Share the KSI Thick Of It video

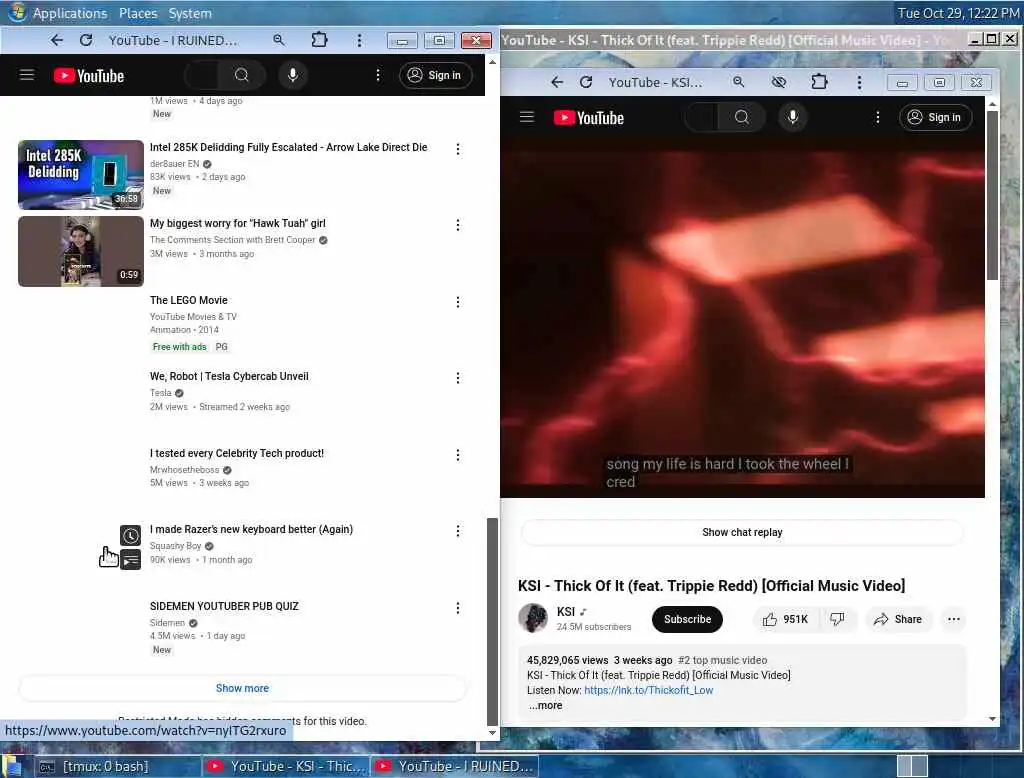pos(898,619)
